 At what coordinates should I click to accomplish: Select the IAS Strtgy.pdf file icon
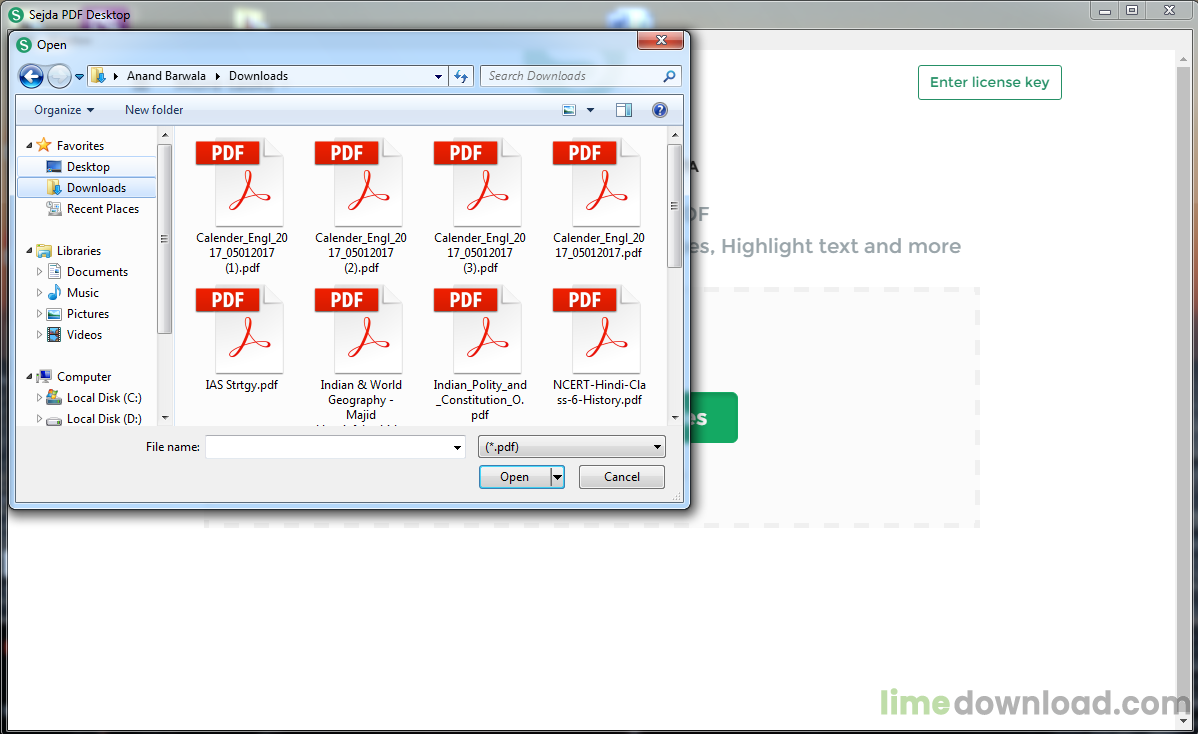point(242,332)
